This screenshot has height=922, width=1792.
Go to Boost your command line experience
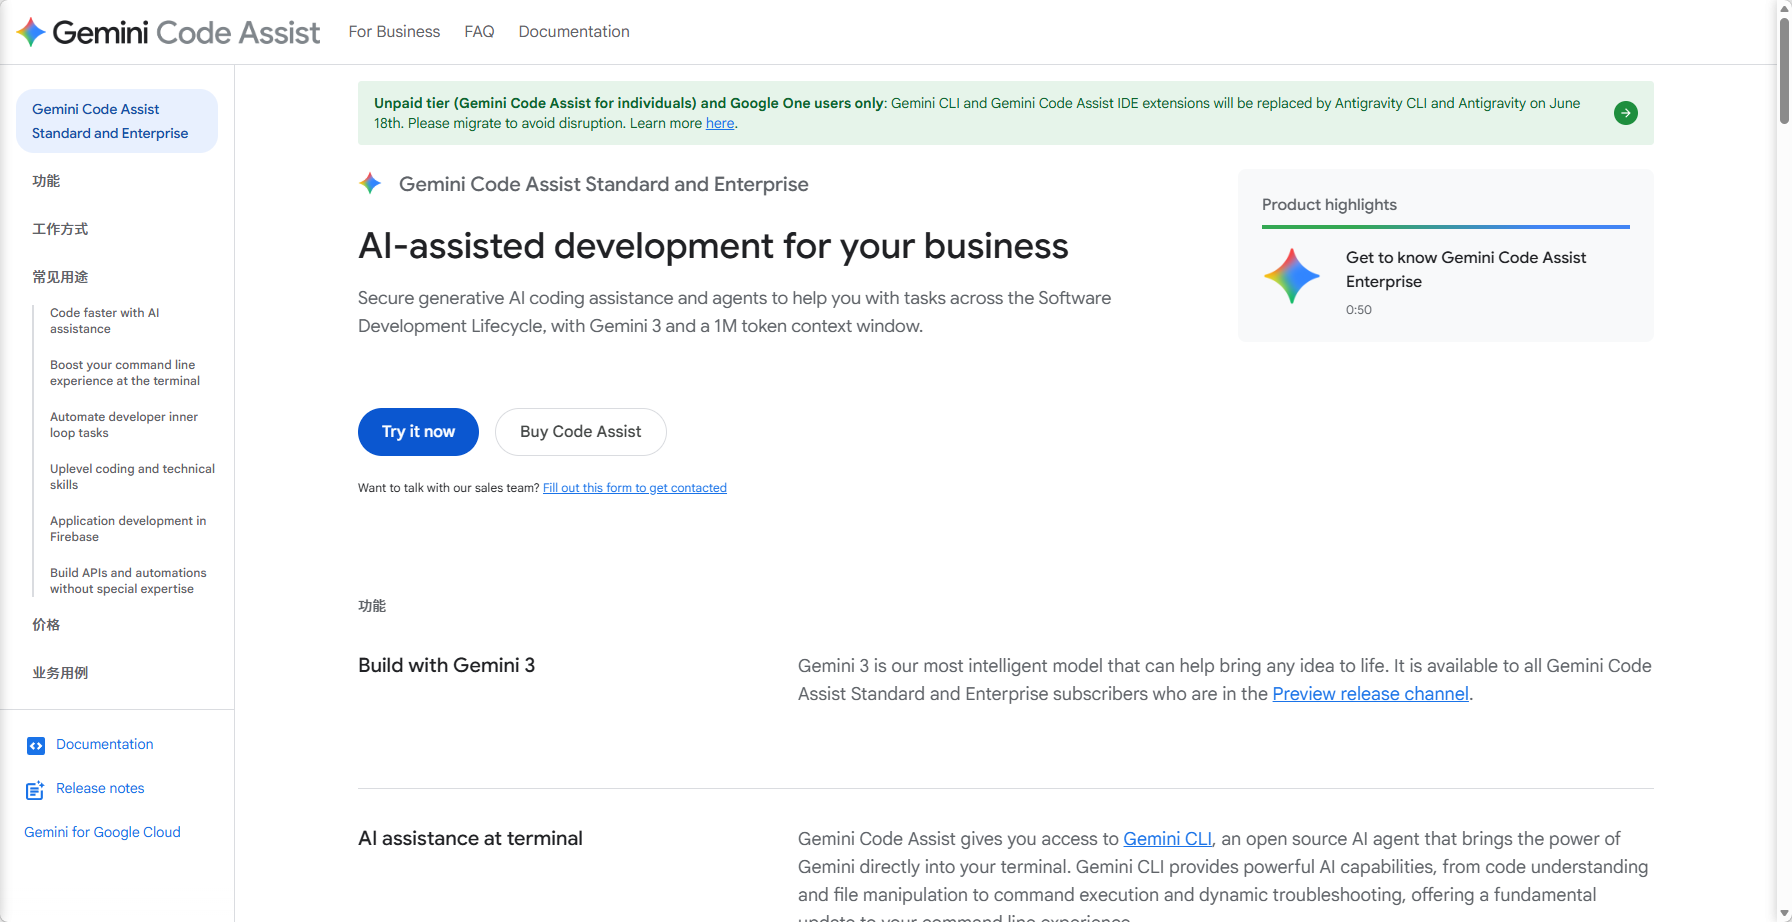[125, 373]
